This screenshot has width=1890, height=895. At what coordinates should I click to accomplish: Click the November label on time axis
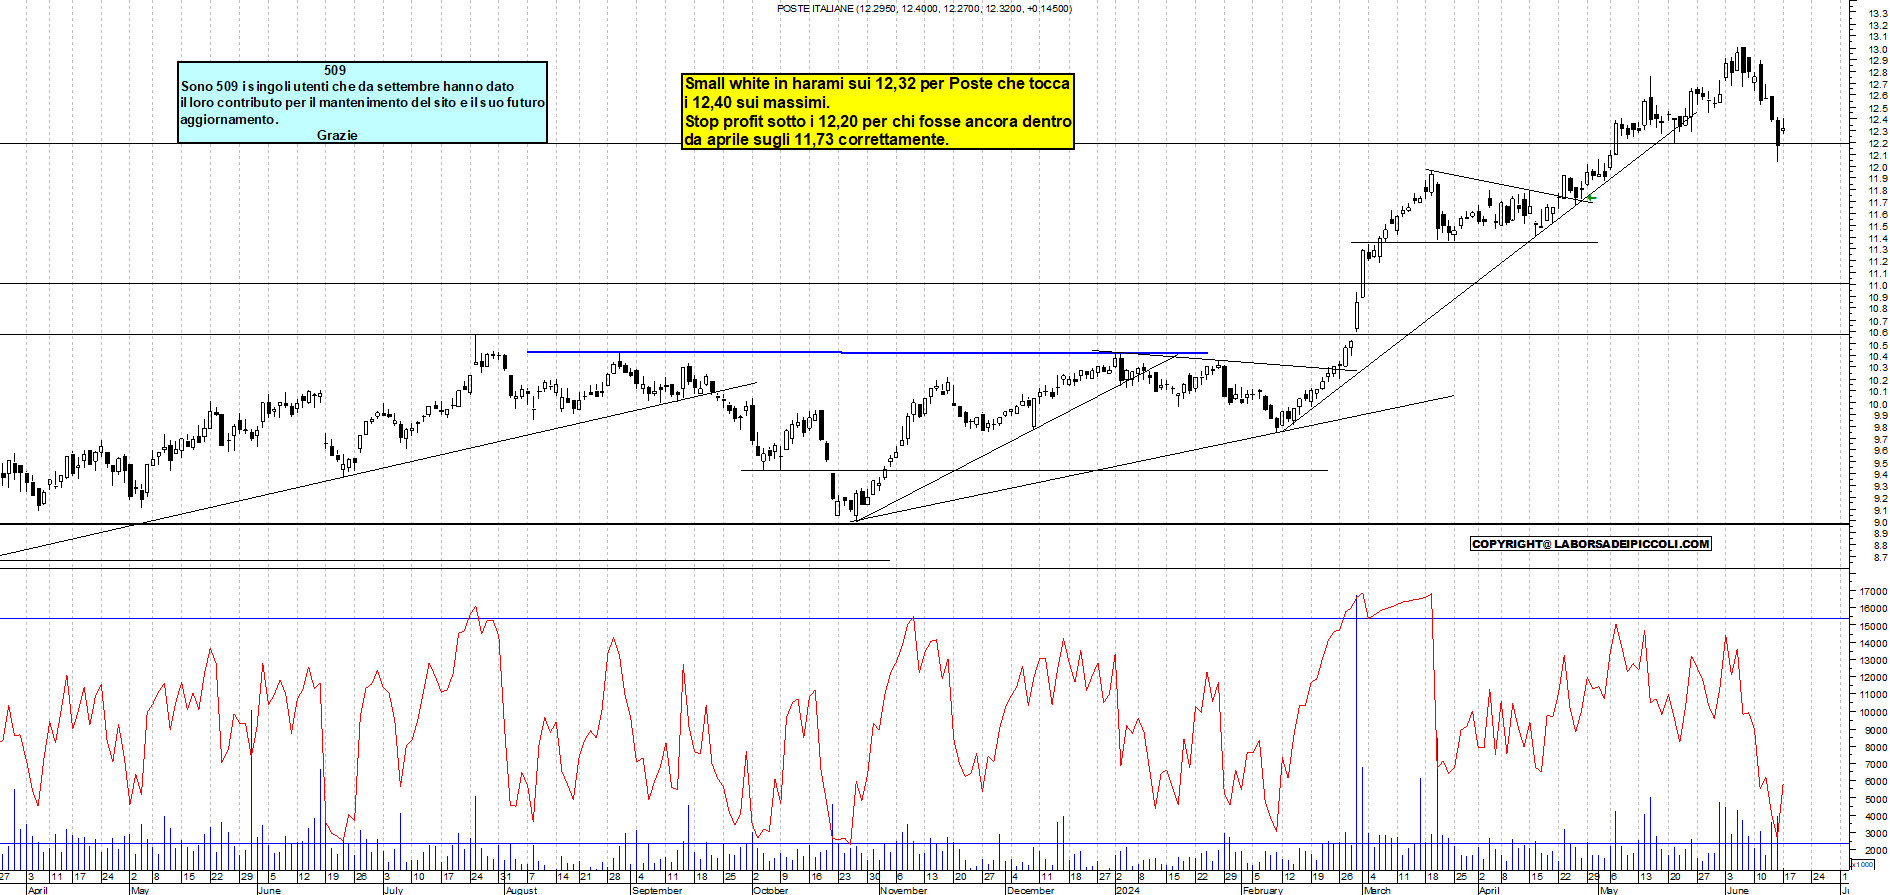point(903,890)
